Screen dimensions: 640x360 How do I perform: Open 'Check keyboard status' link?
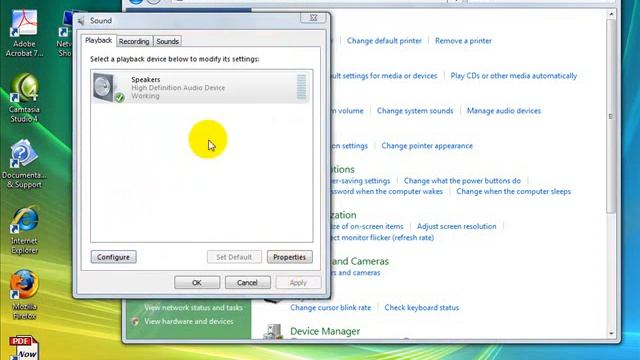pos(422,308)
